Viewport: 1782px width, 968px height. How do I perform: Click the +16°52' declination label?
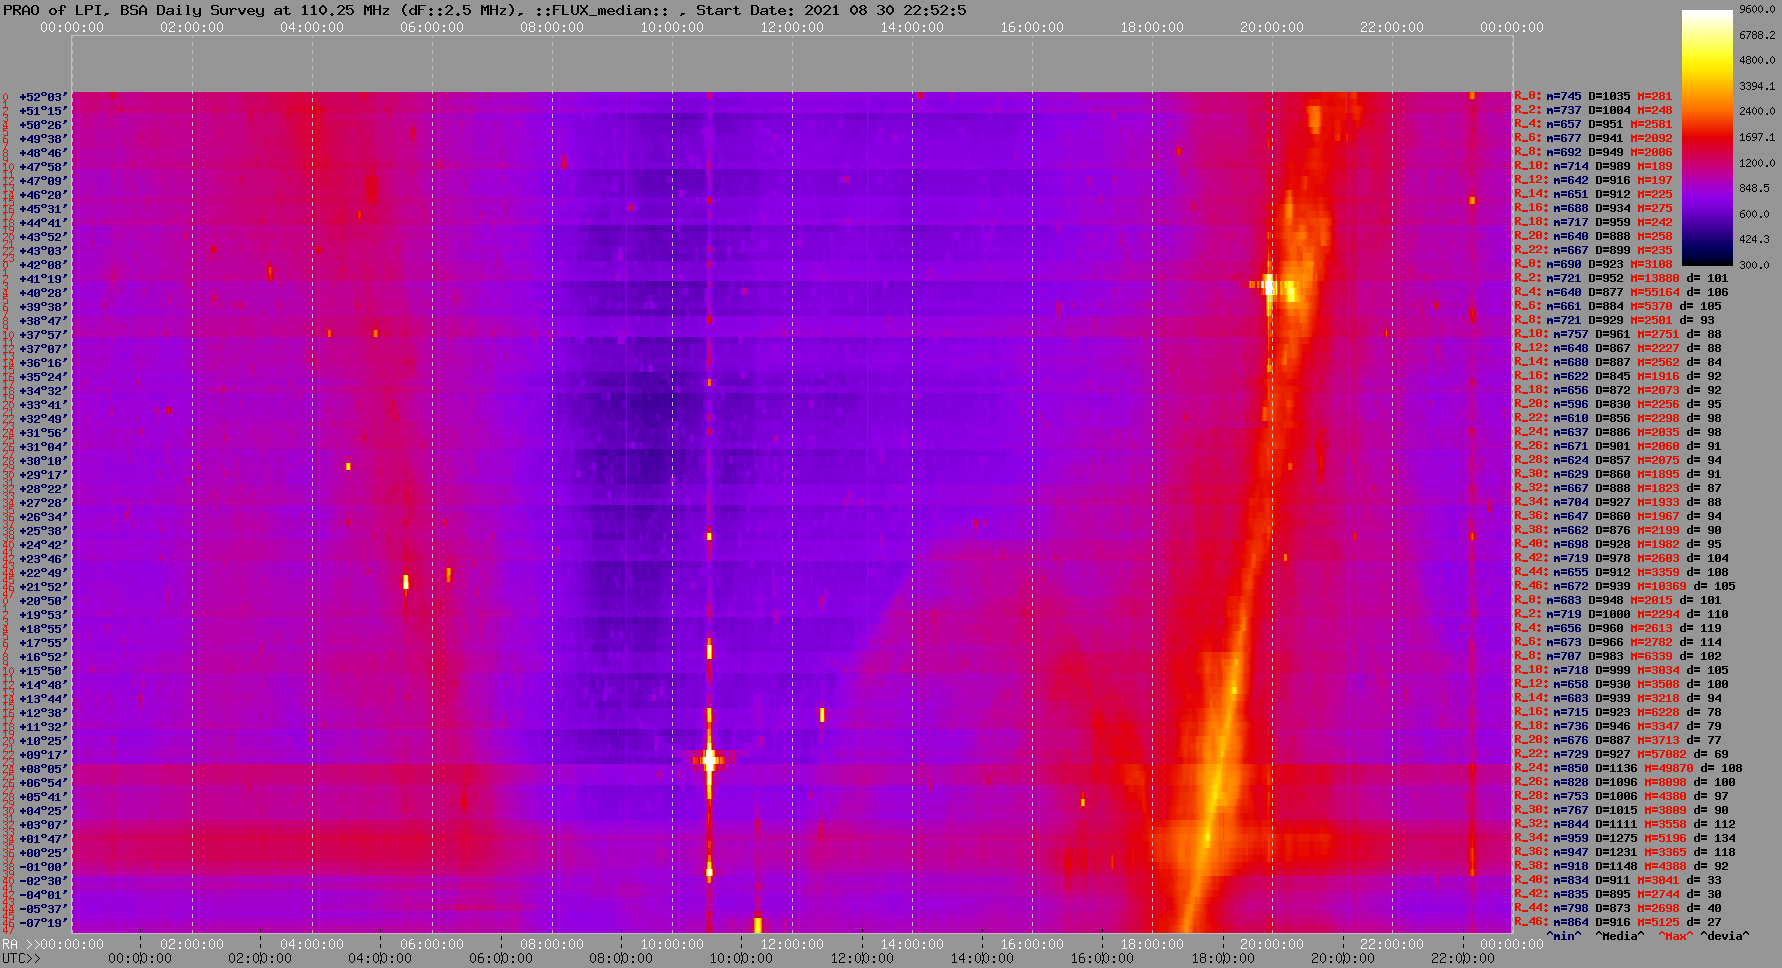[x=43, y=657]
